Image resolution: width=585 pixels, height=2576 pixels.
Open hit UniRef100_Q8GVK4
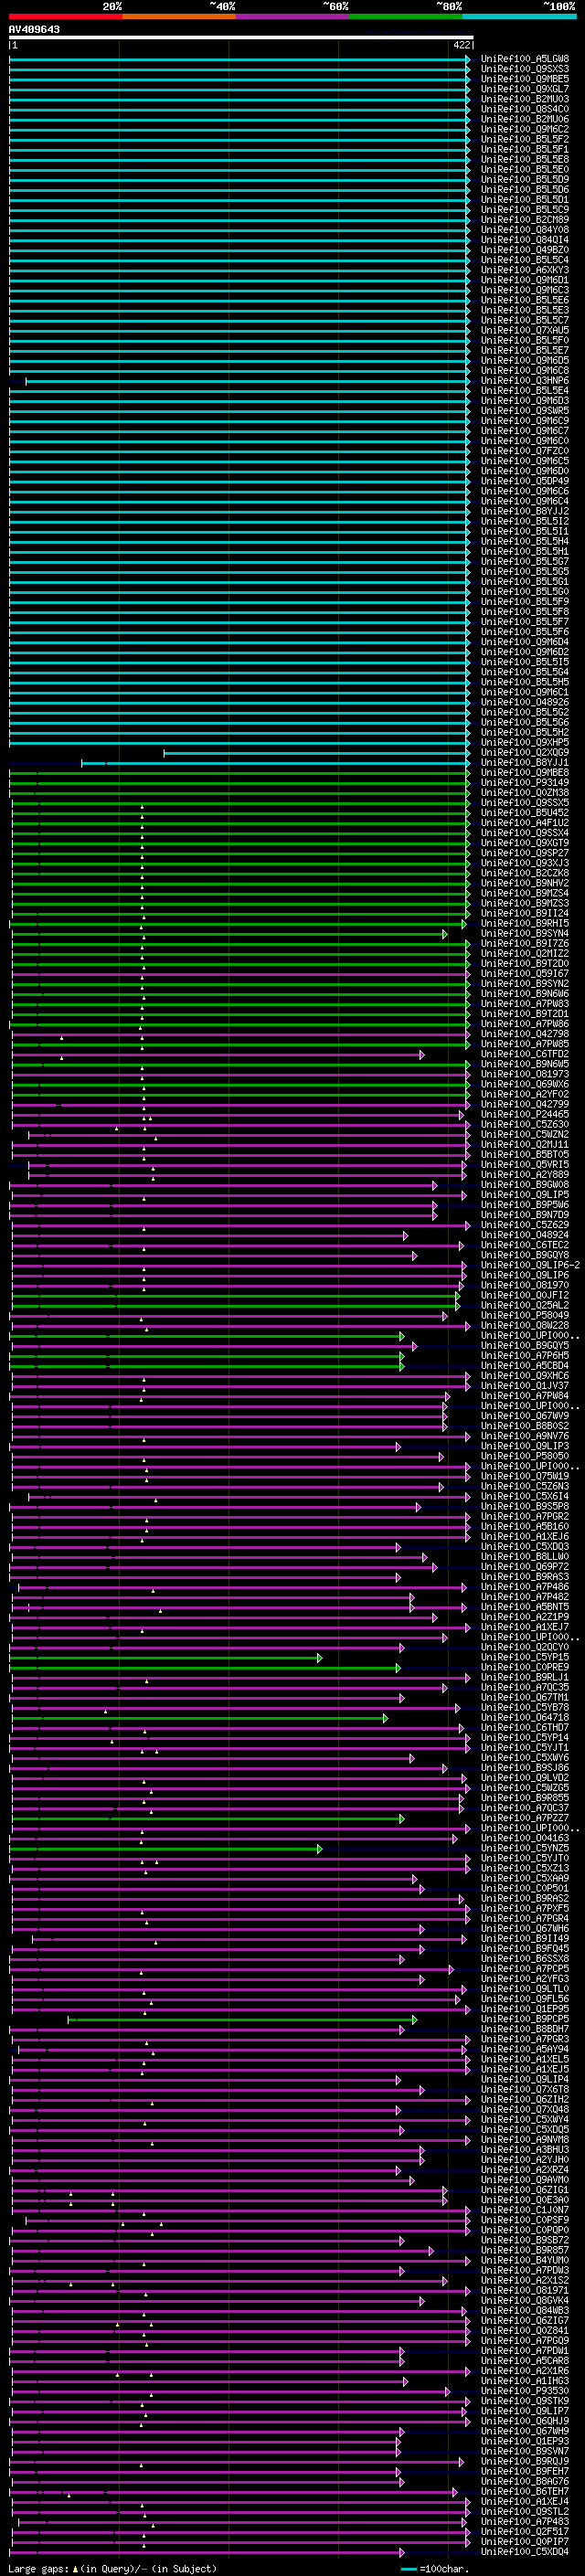[x=525, y=2301]
